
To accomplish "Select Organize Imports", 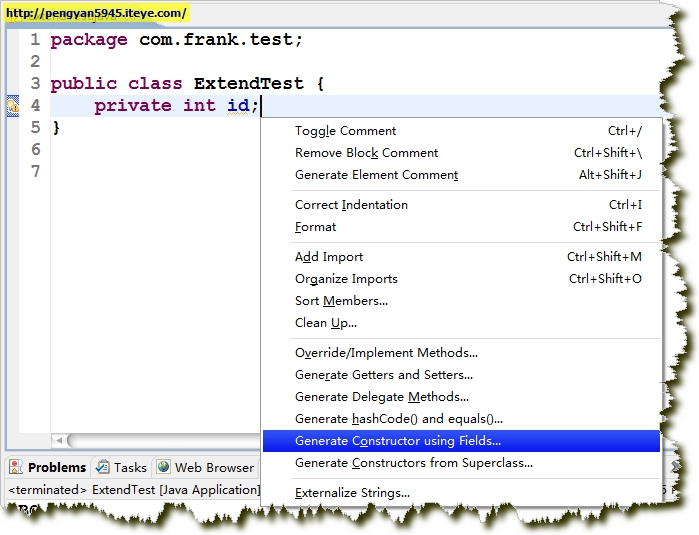I will coord(461,279).
